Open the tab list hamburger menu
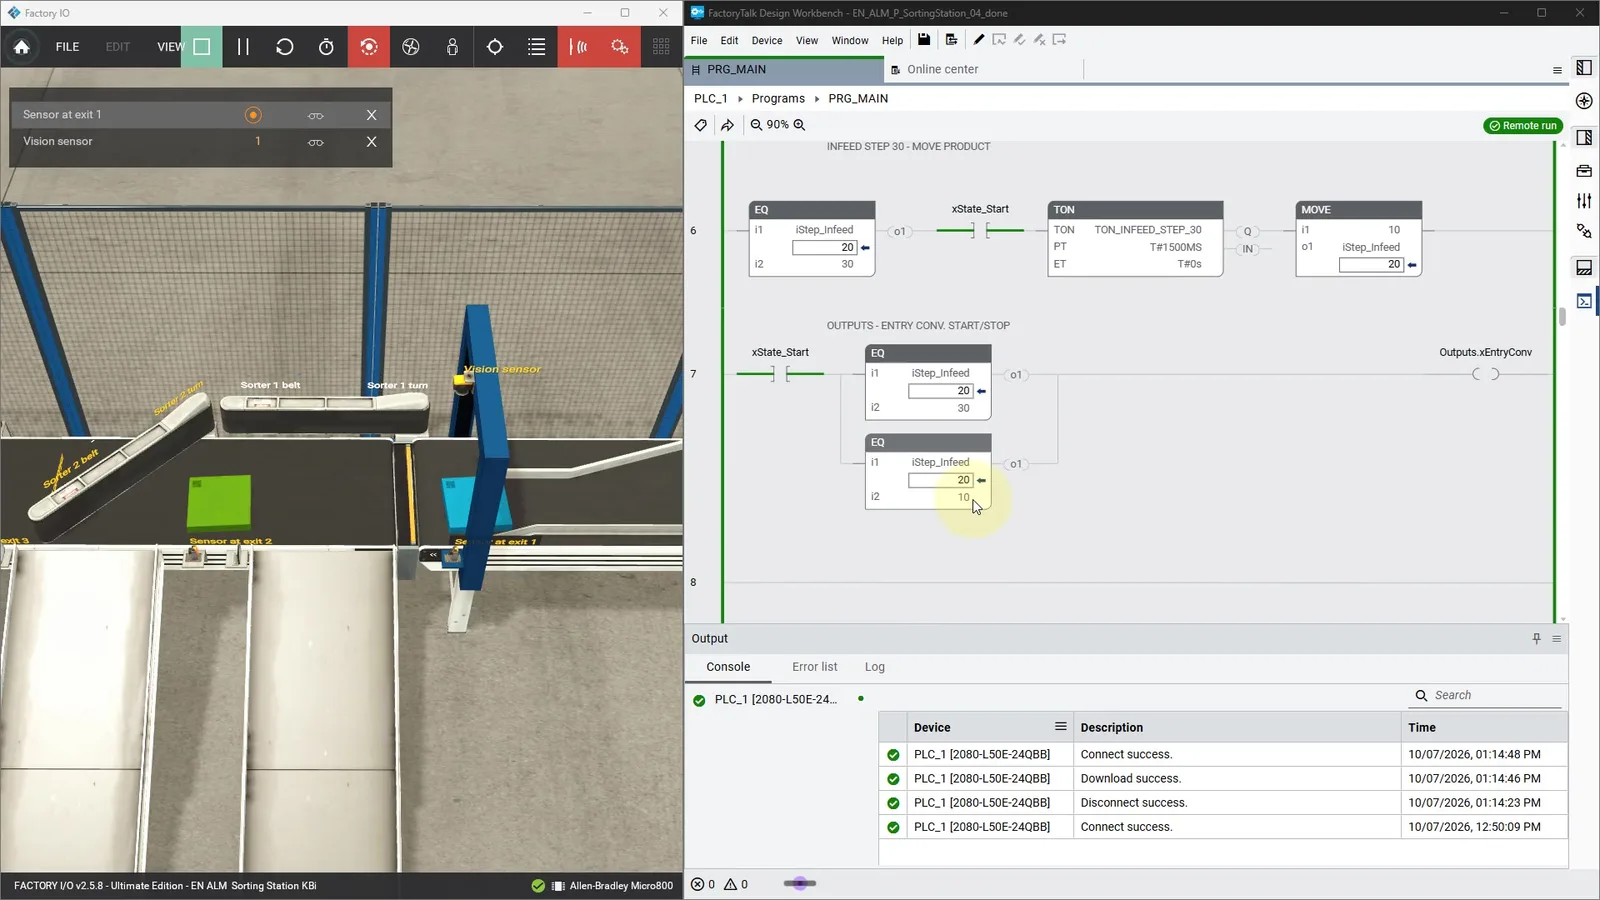 pos(1557,70)
